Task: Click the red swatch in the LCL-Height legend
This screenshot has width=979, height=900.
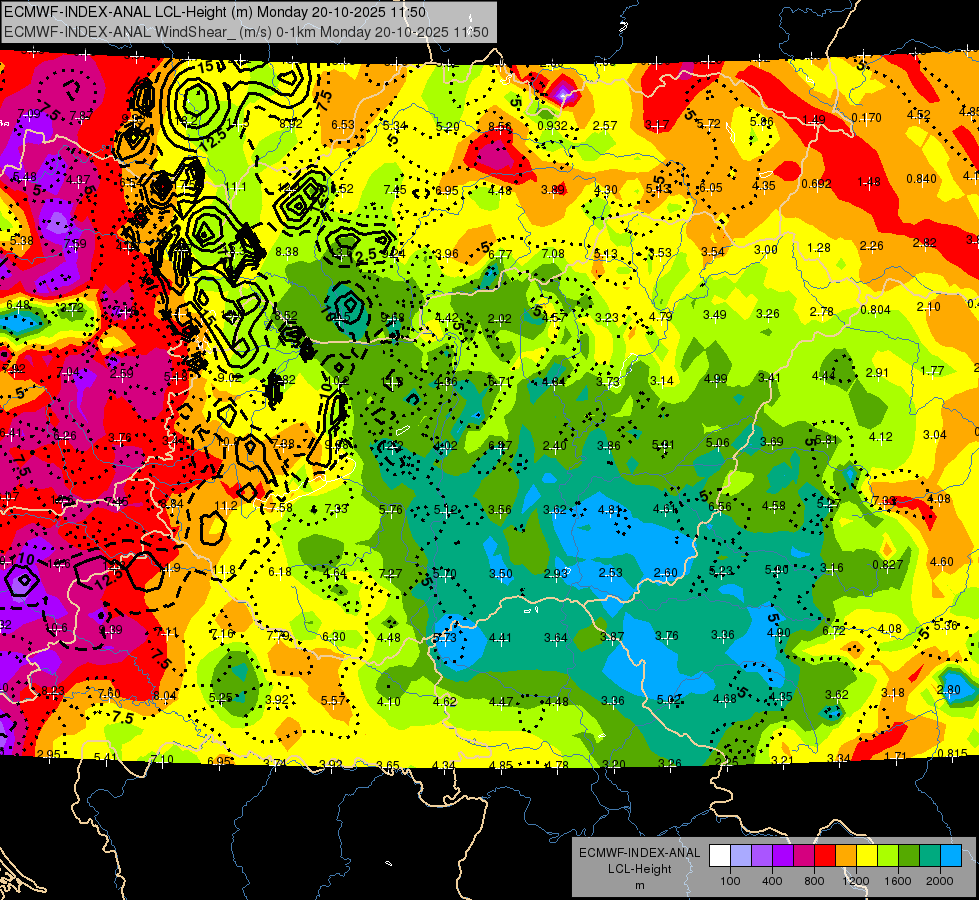Action: pos(824,856)
